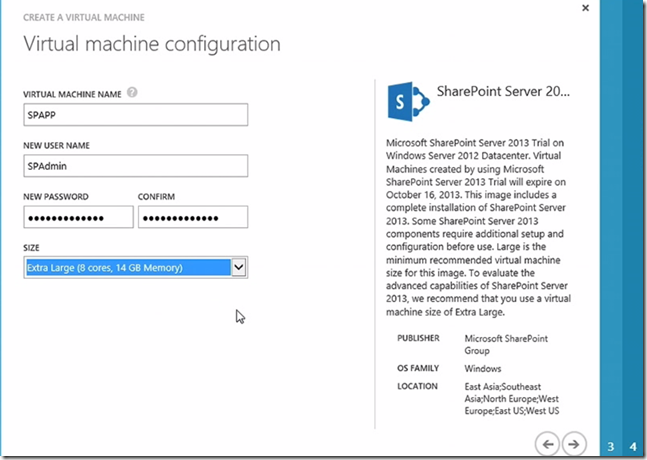Click the 'NEW PASSWORD' label
The height and width of the screenshot is (460, 647).
(x=56, y=196)
